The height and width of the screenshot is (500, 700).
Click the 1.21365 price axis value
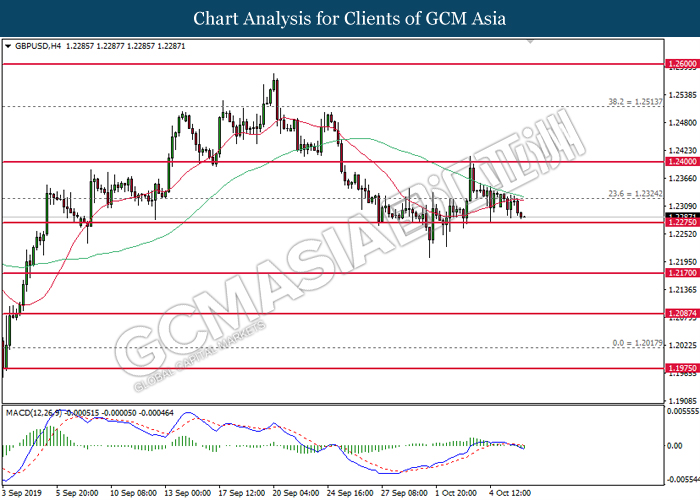683,290
